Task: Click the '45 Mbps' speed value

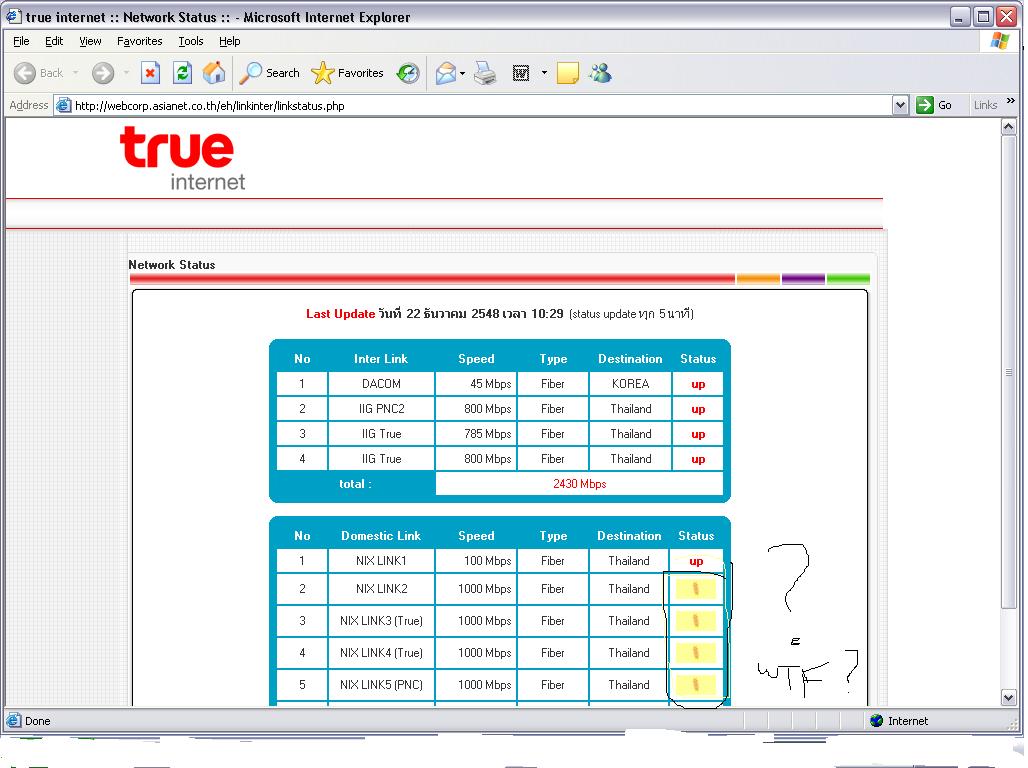Action: pos(490,384)
